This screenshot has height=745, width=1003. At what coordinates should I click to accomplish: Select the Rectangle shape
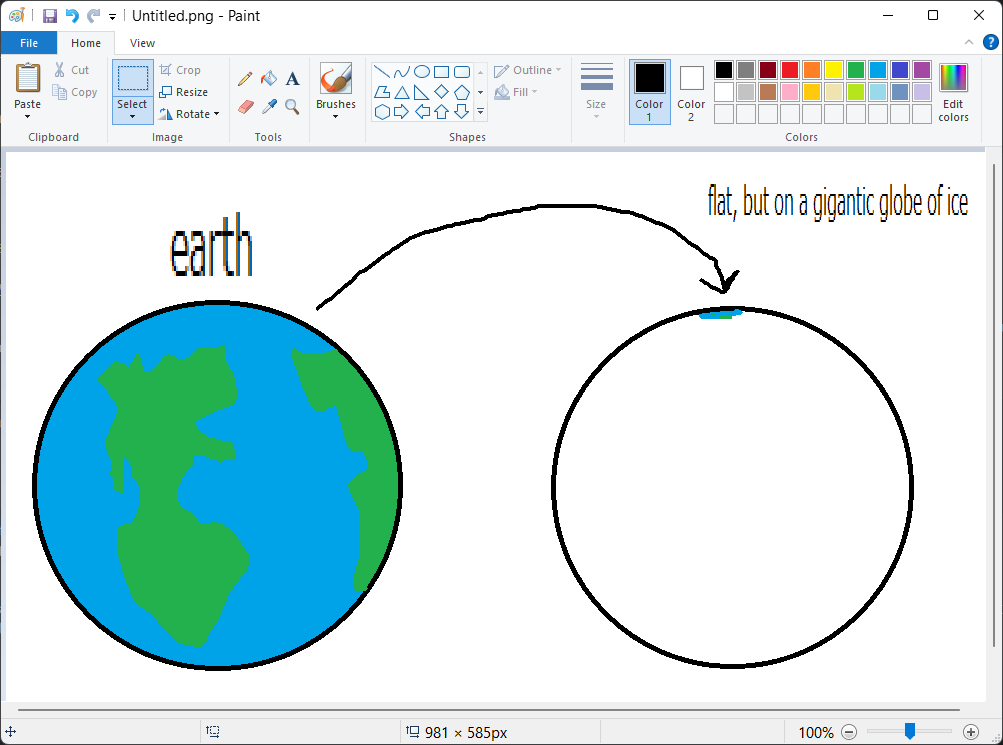[441, 71]
